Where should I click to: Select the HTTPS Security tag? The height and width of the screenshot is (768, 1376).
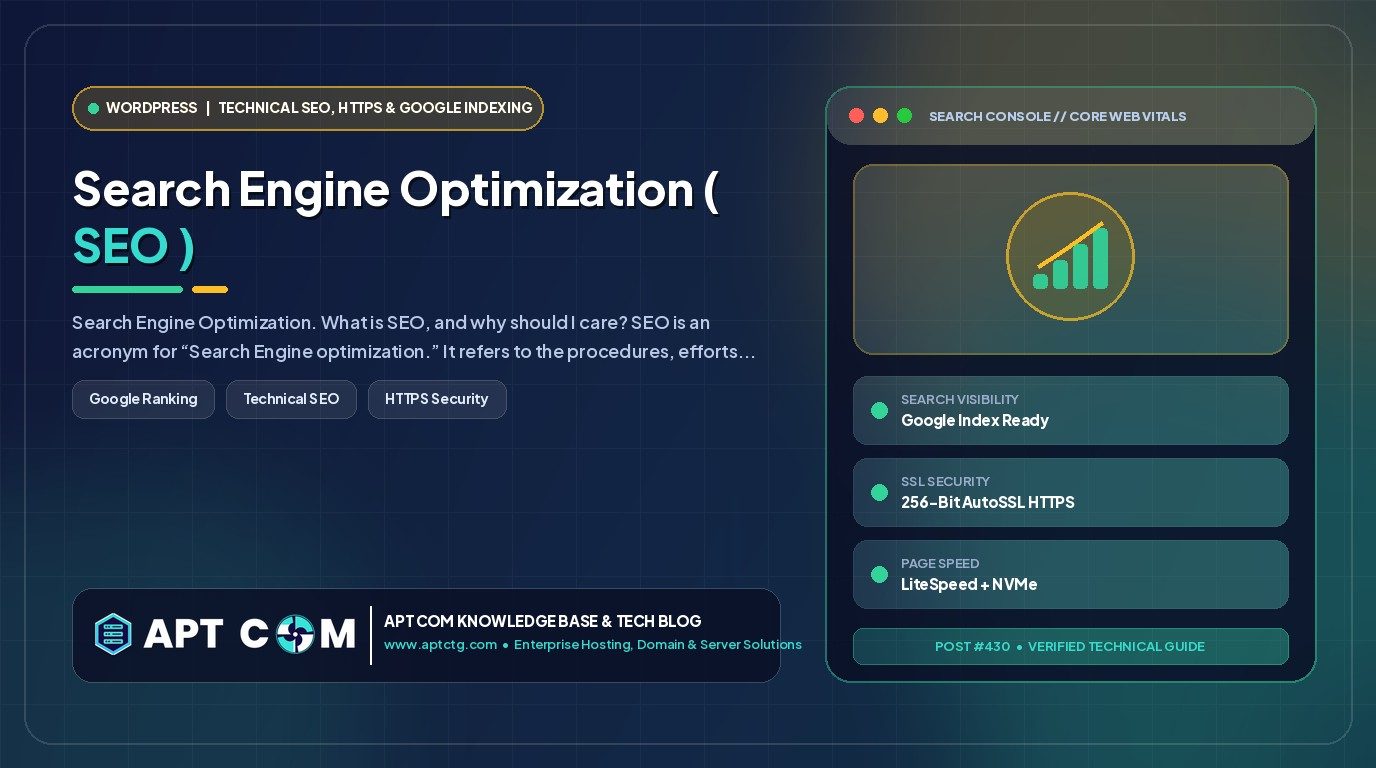pos(437,399)
